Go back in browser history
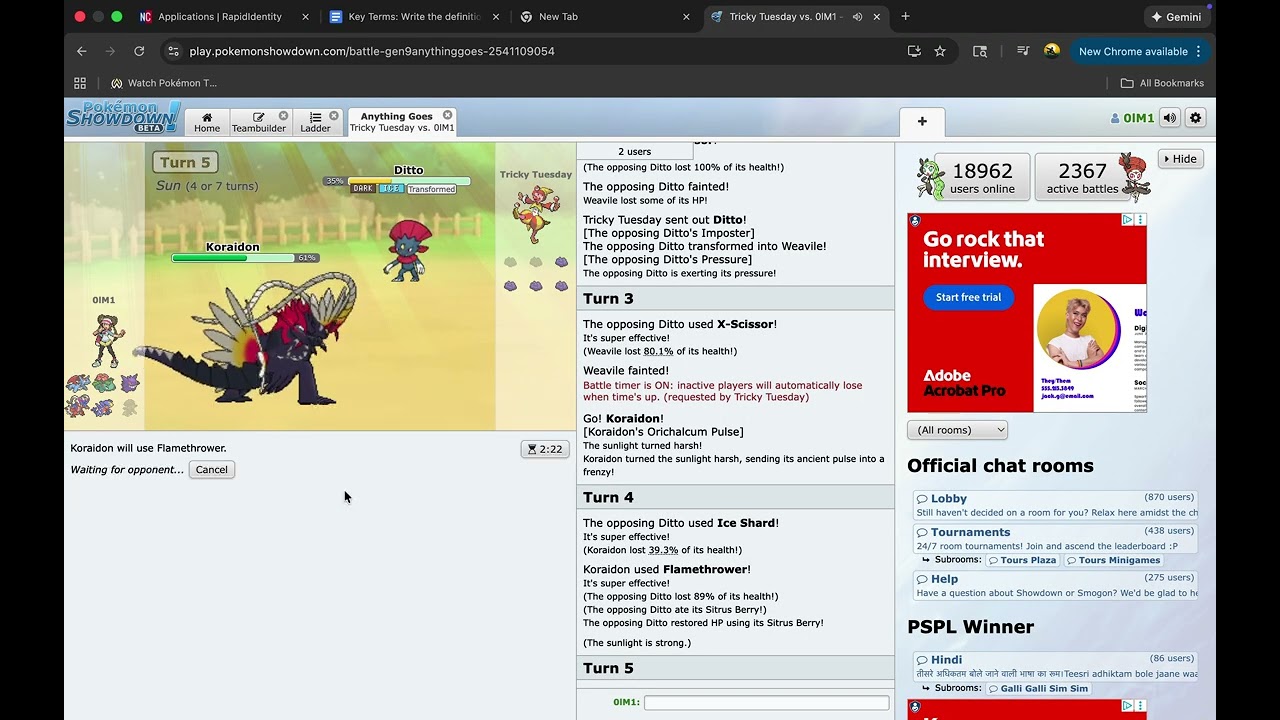This screenshot has width=1280, height=720. (82, 51)
